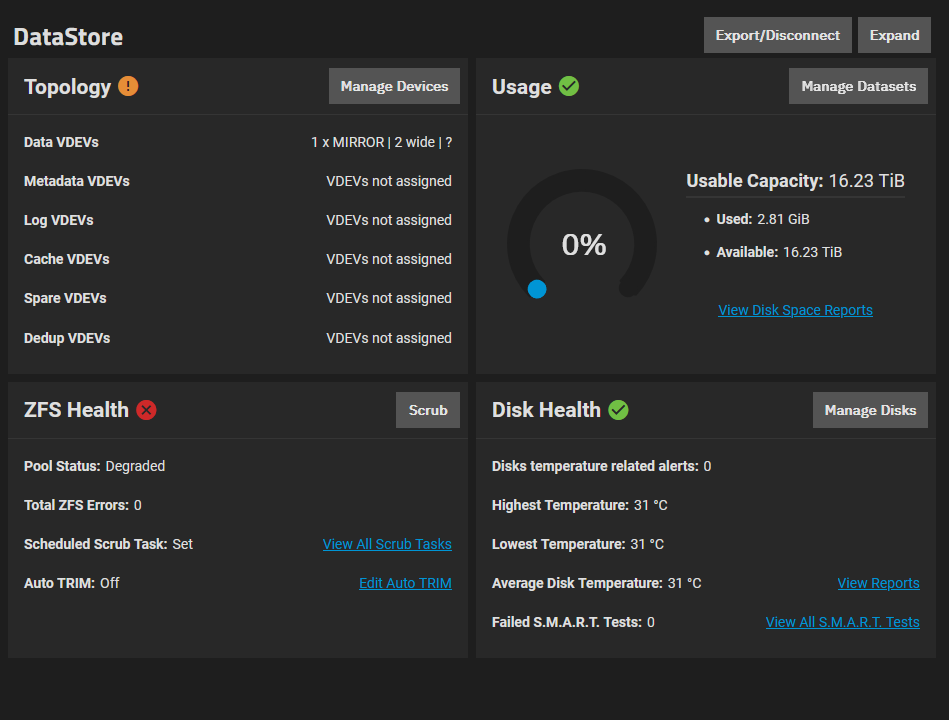Click the Edit Auto TRIM link
This screenshot has width=949, height=720.
coord(406,583)
